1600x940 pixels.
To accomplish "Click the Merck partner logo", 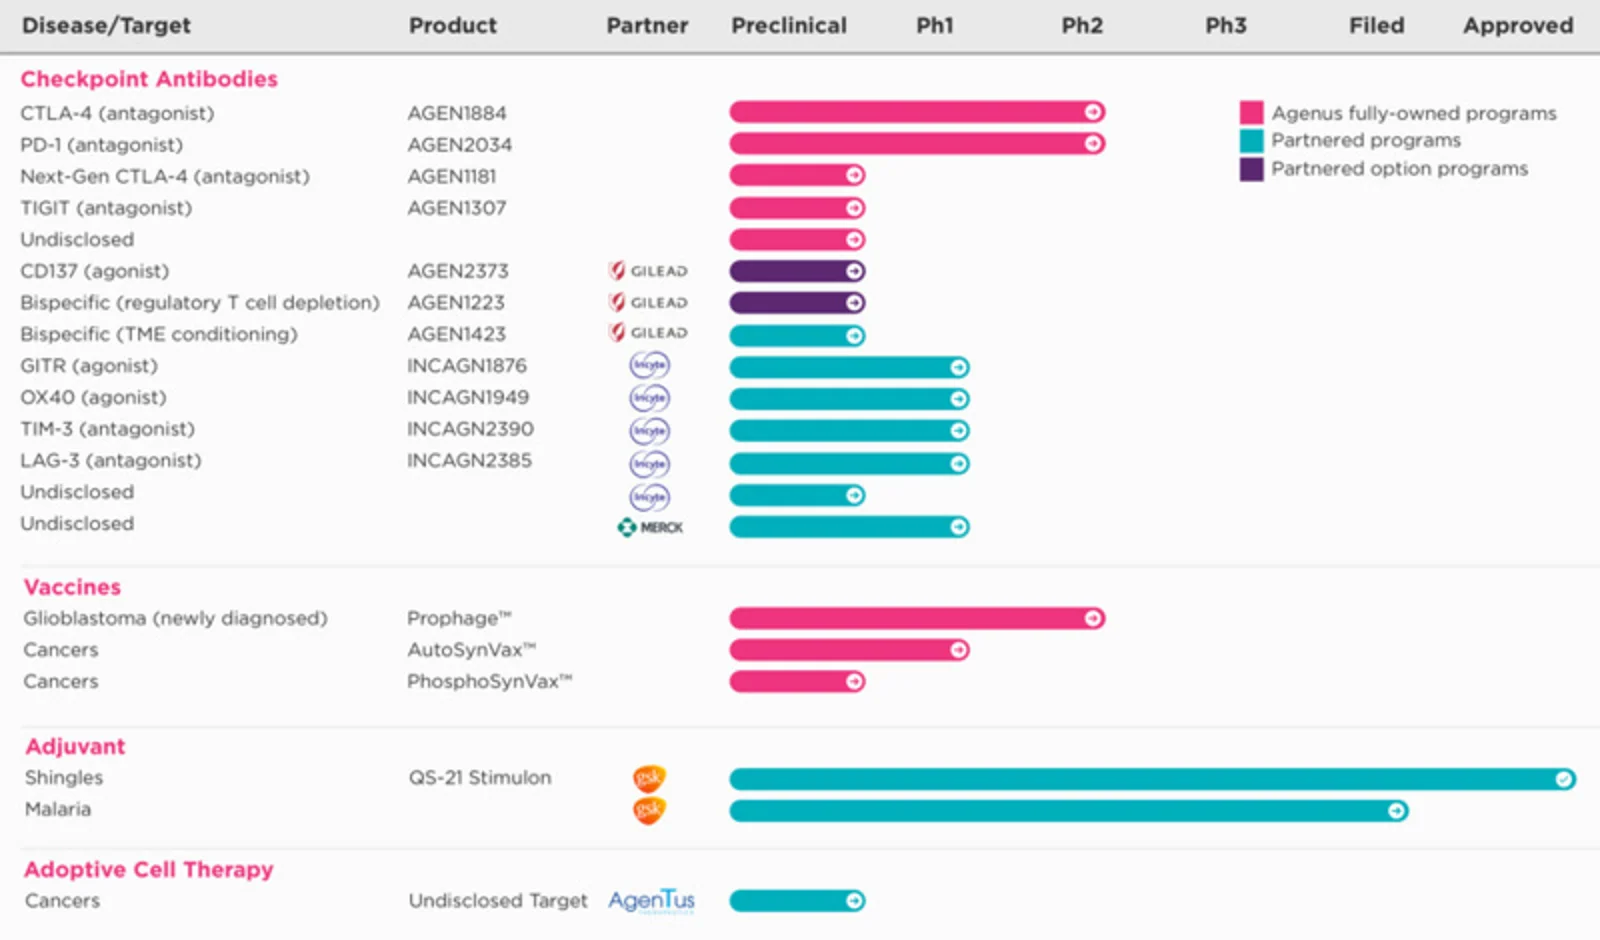I will tap(650, 527).
